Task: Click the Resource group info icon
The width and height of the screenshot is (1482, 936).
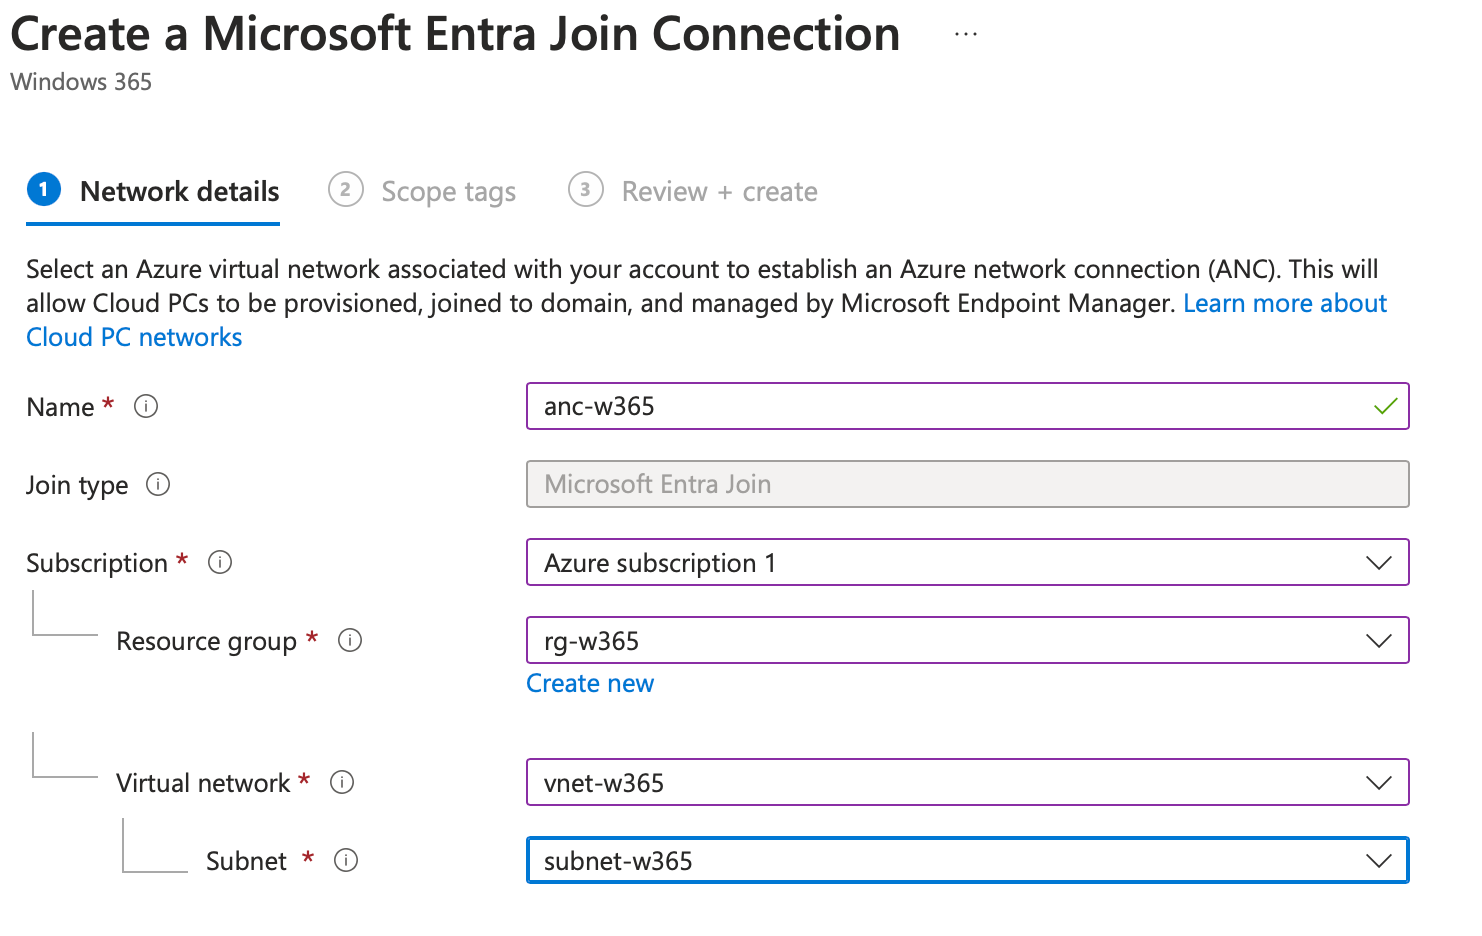Action: [350, 641]
